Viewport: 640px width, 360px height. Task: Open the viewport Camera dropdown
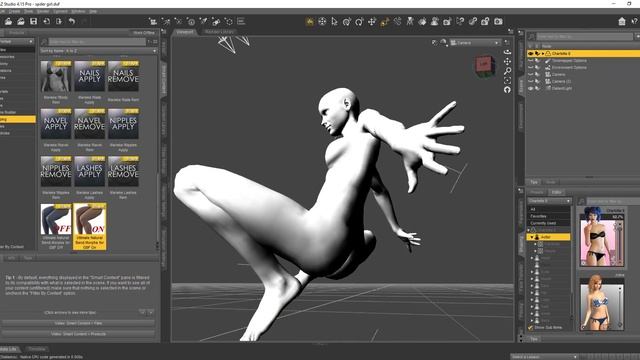(475, 42)
